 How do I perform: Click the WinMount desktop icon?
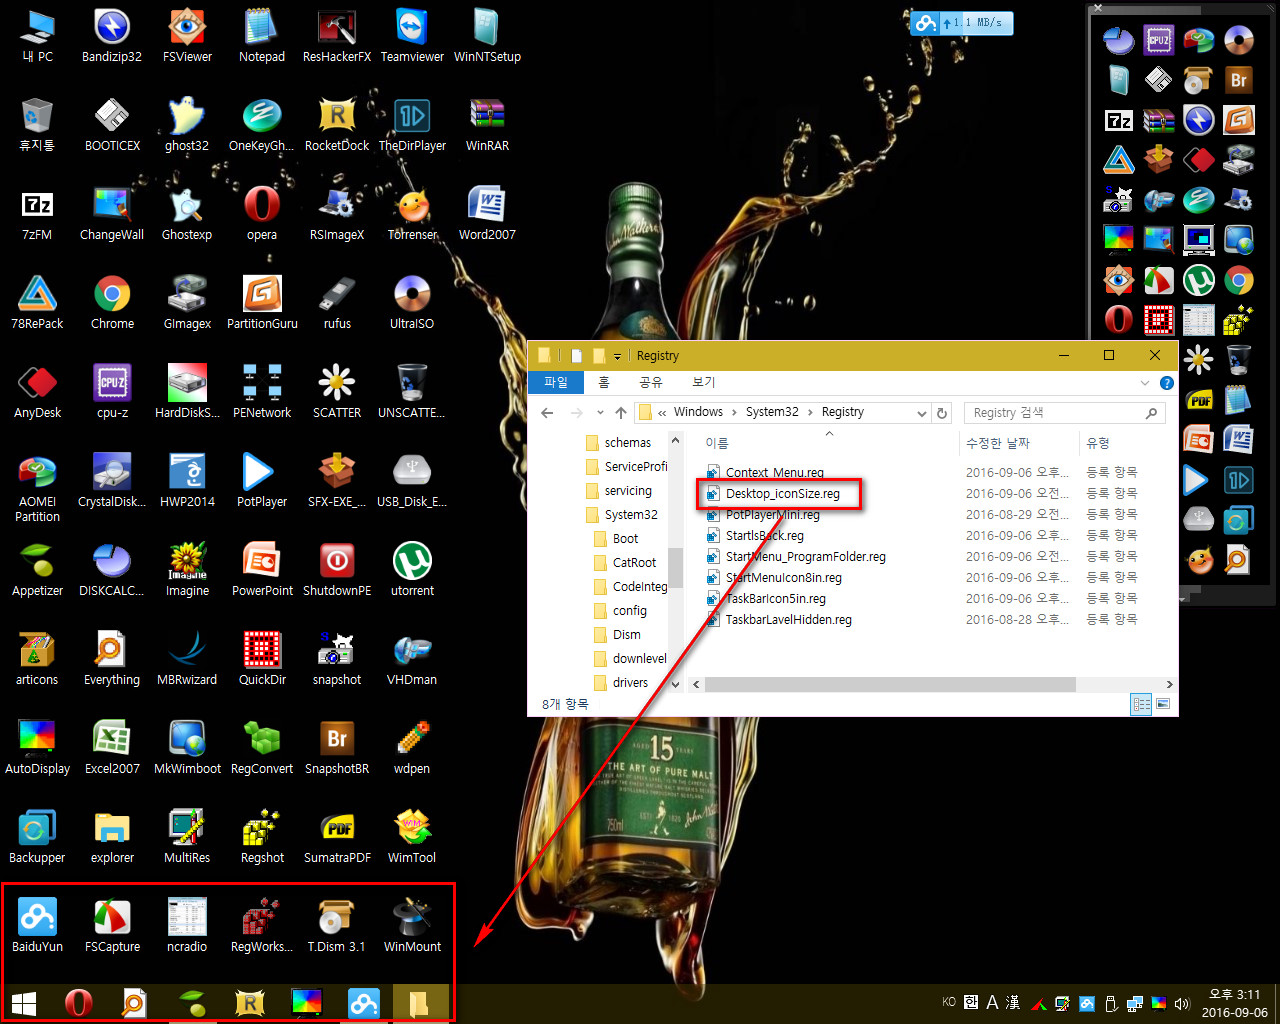(412, 926)
